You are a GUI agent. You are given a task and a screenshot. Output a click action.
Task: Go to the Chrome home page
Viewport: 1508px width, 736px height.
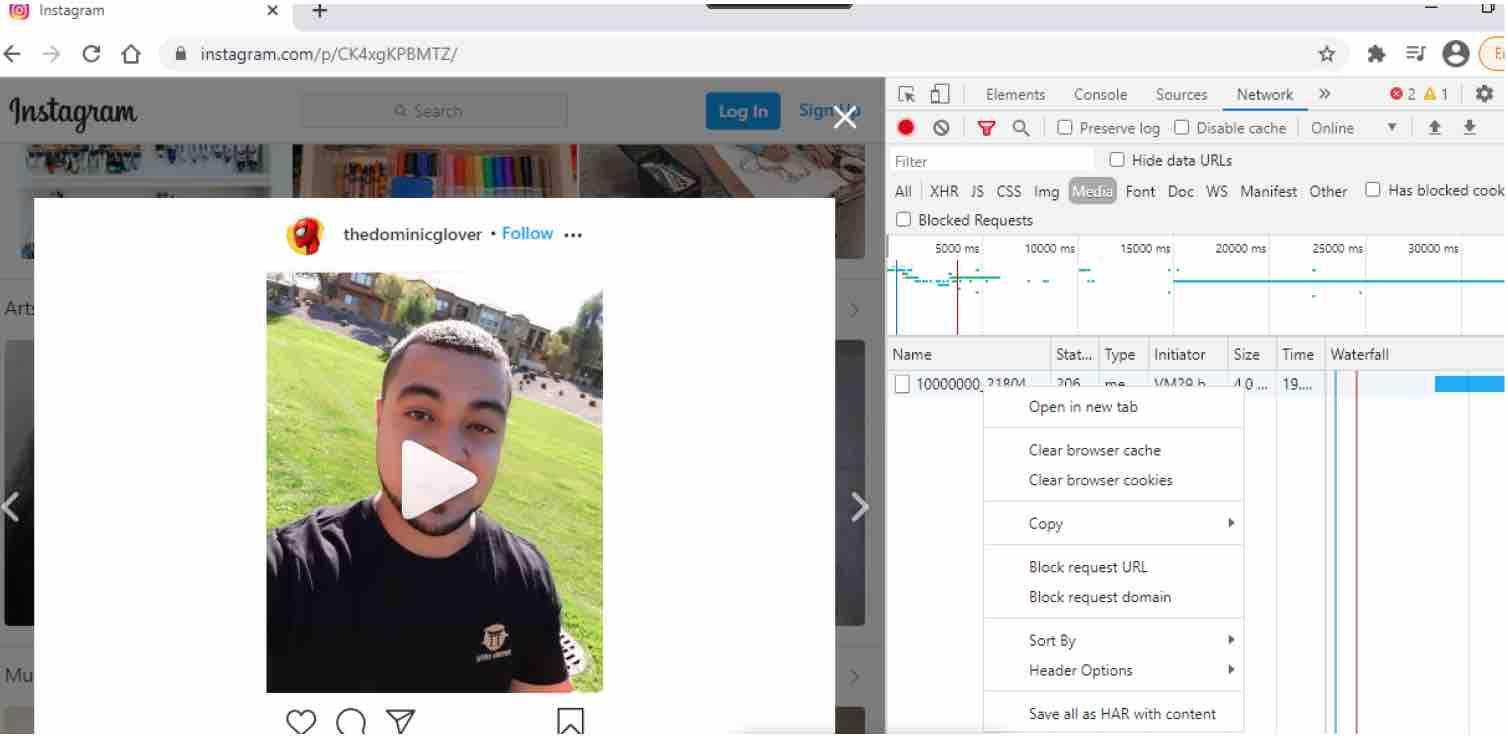[x=131, y=53]
